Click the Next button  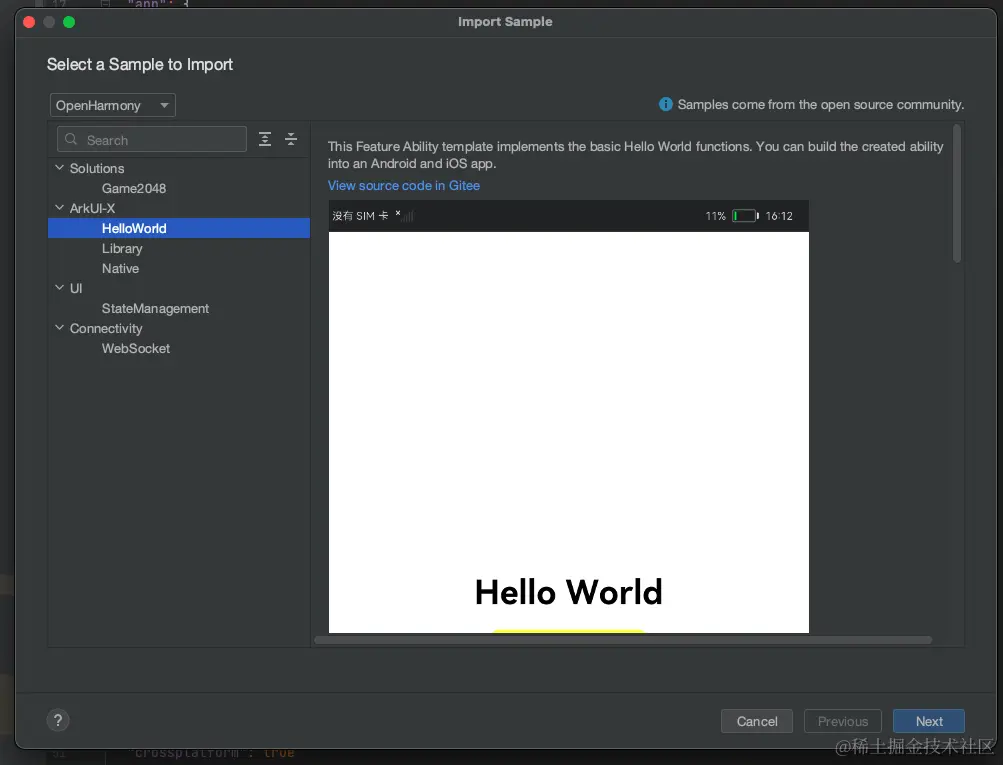point(929,722)
